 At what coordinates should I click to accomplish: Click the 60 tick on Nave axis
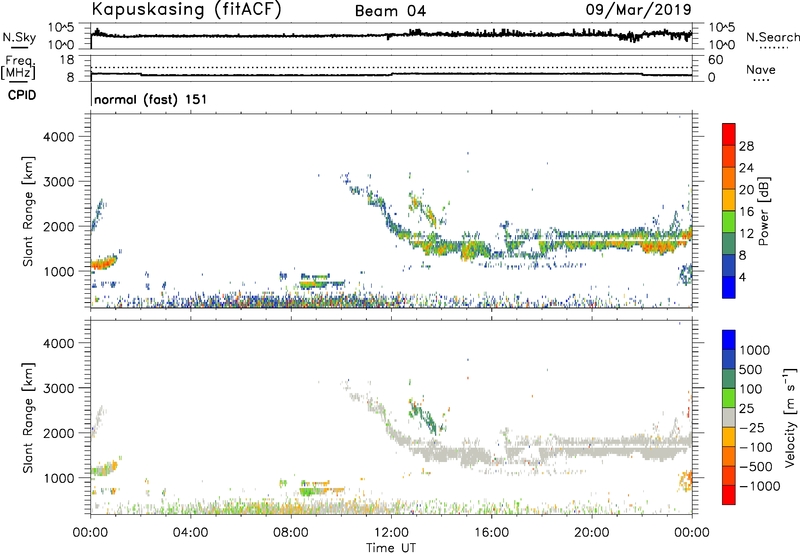point(716,60)
